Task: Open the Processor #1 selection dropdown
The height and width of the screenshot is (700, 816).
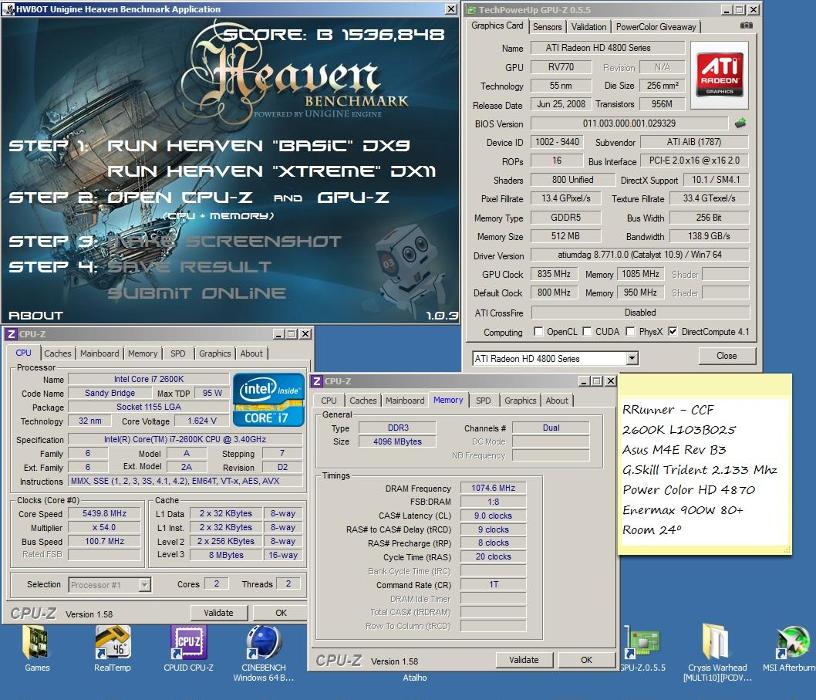Action: 145,585
